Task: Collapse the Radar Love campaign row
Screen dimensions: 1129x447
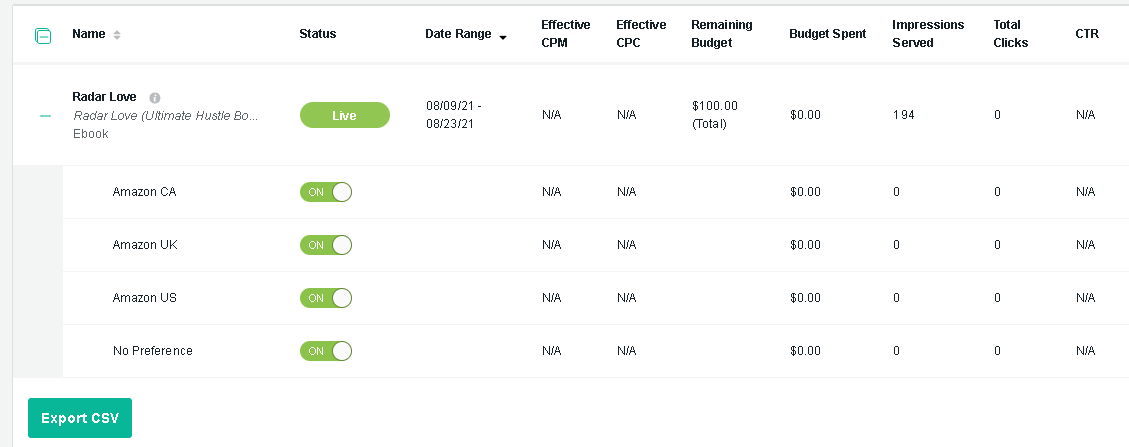Action: pos(45,116)
